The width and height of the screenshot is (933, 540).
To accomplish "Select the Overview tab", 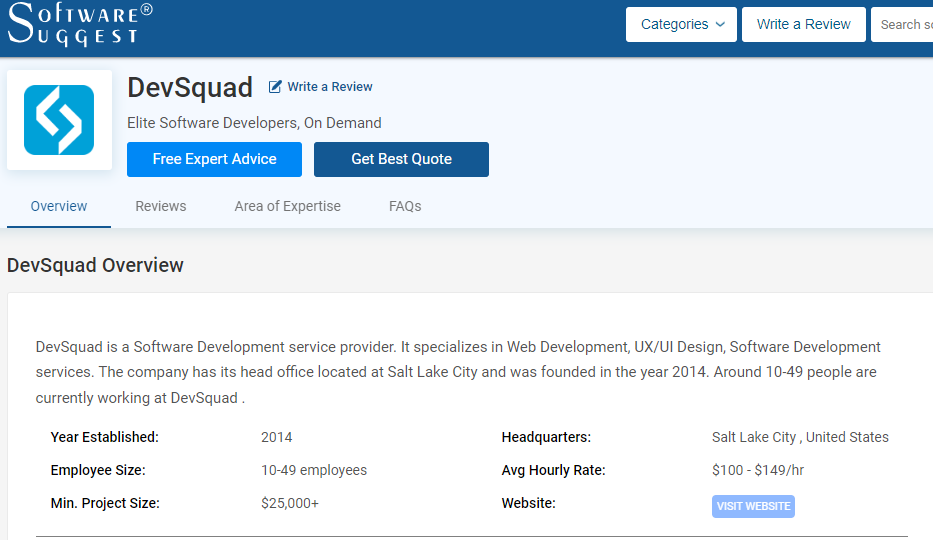I will coord(59,206).
